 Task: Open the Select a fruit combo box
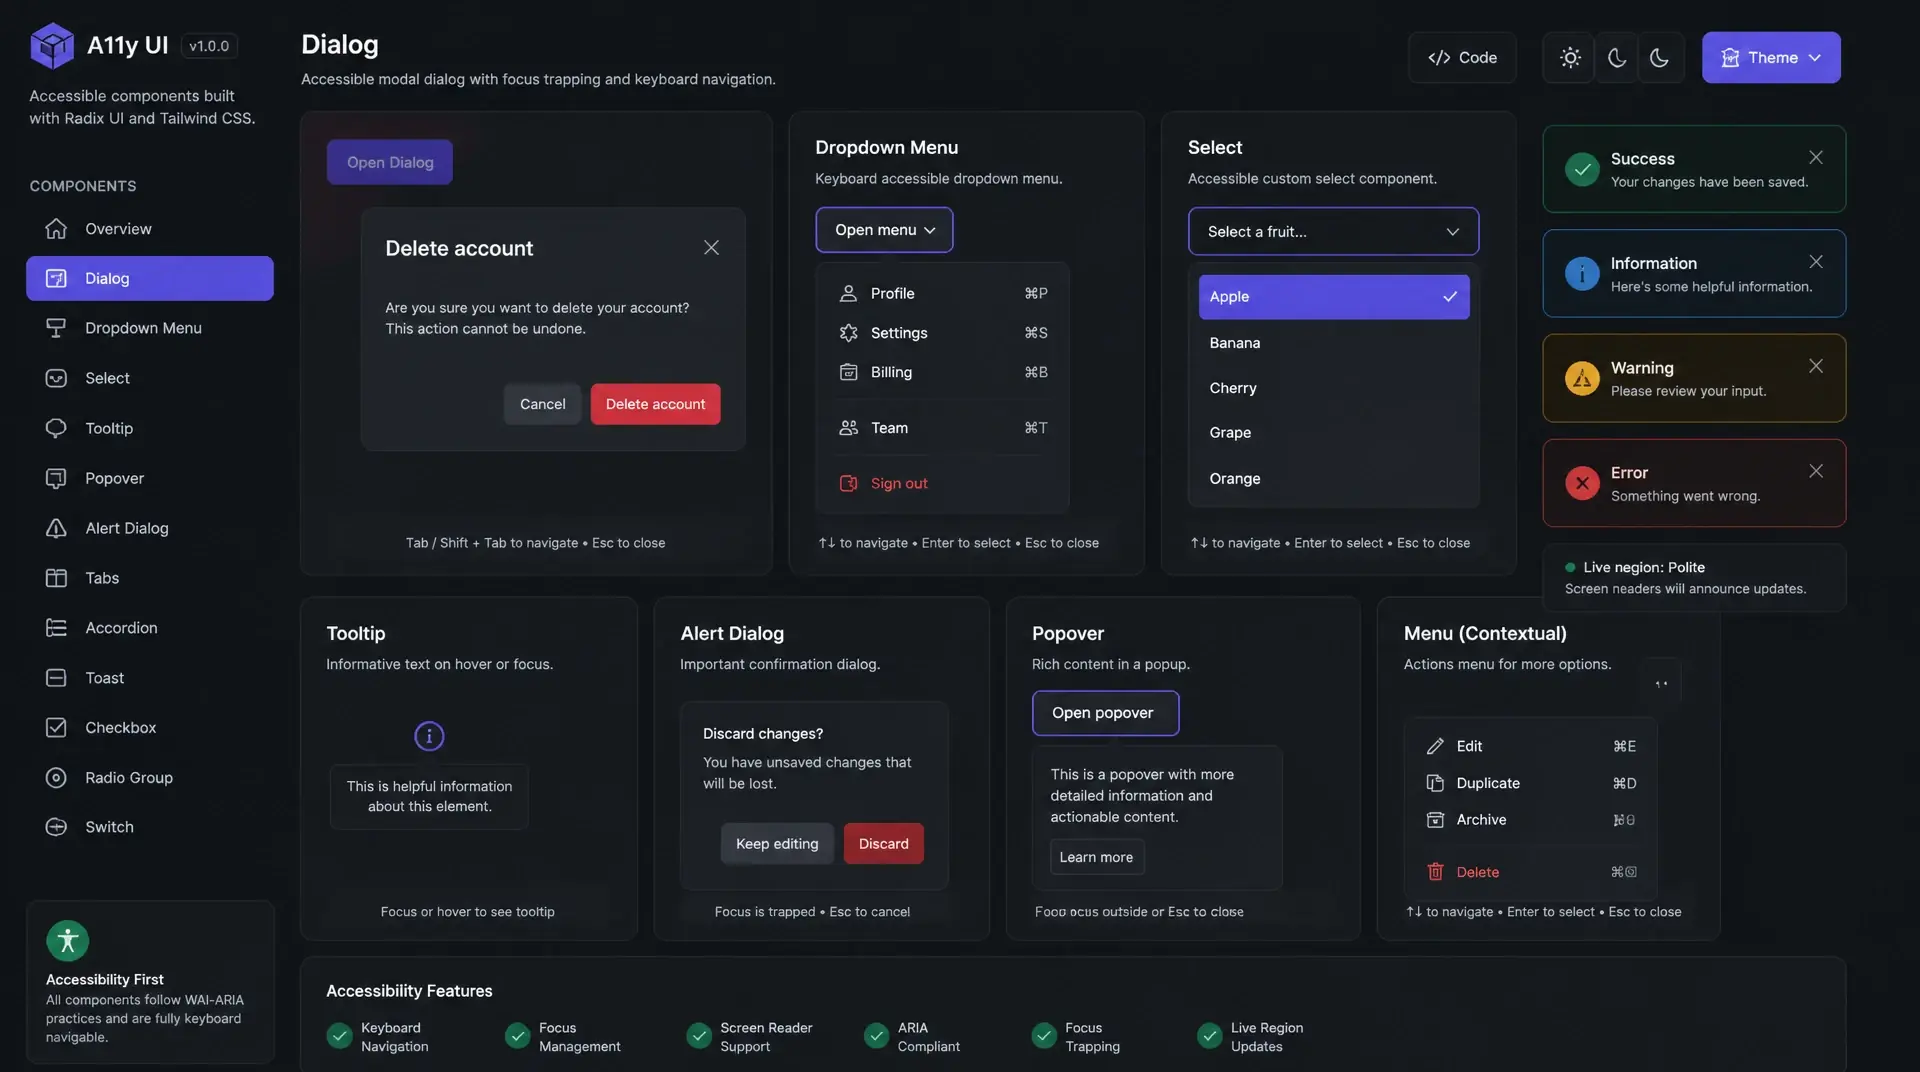1333,232
